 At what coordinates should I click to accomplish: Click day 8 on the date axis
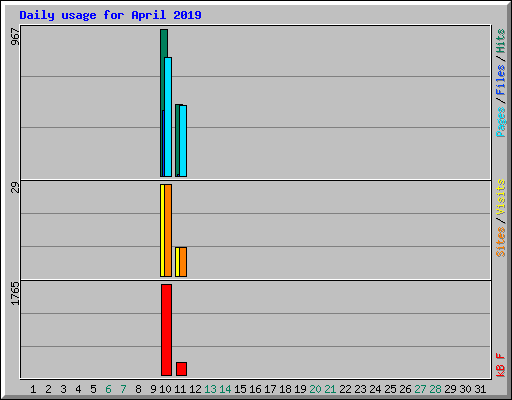(x=138, y=389)
